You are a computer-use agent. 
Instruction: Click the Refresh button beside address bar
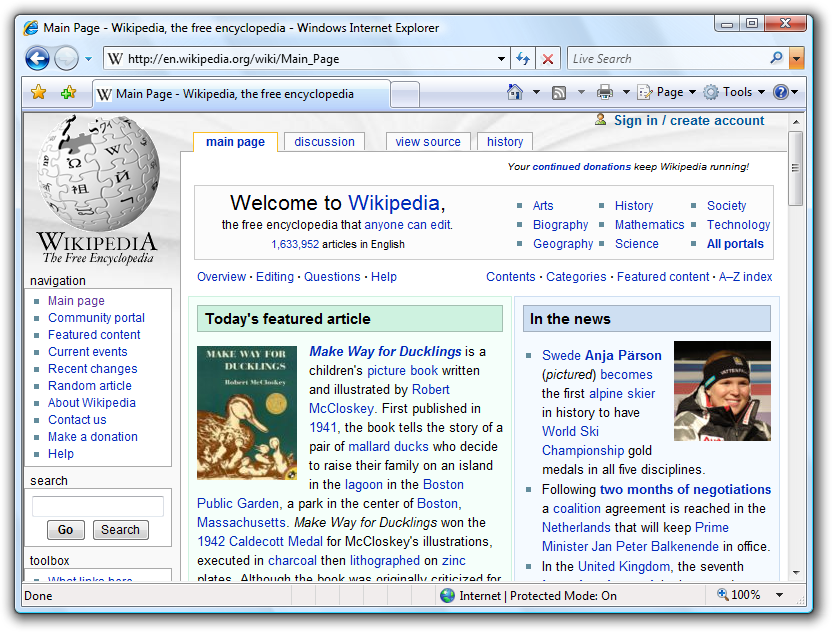pos(523,58)
